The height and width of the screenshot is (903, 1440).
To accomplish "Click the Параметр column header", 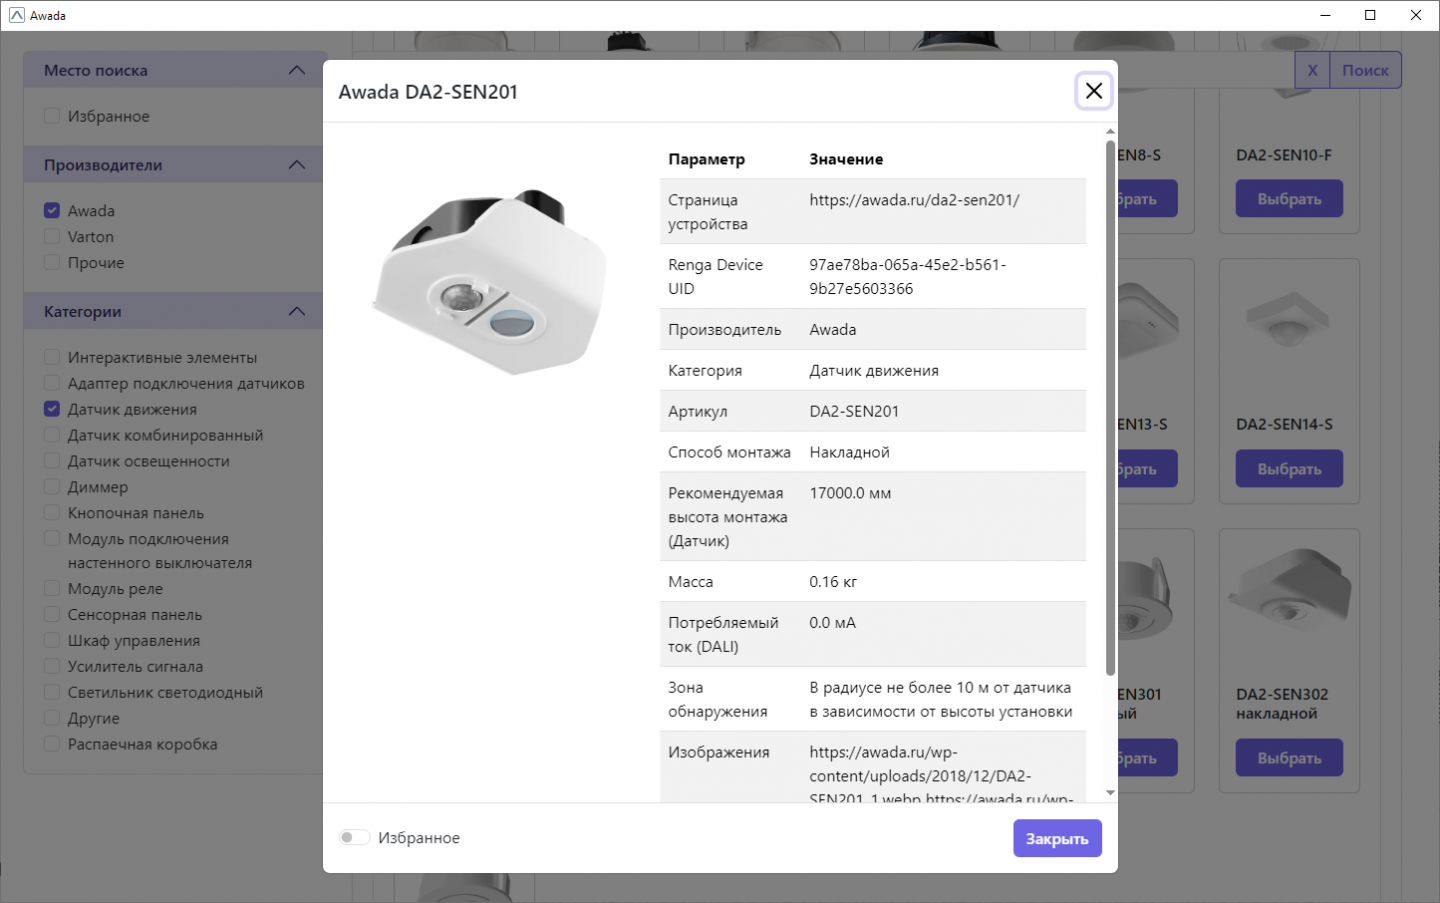I will (706, 159).
